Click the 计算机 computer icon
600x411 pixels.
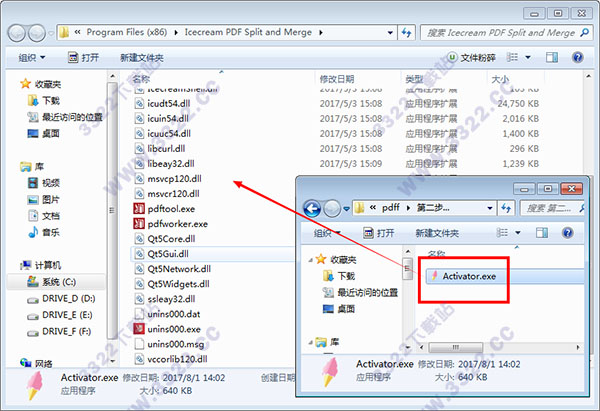pyautogui.click(x=25, y=265)
